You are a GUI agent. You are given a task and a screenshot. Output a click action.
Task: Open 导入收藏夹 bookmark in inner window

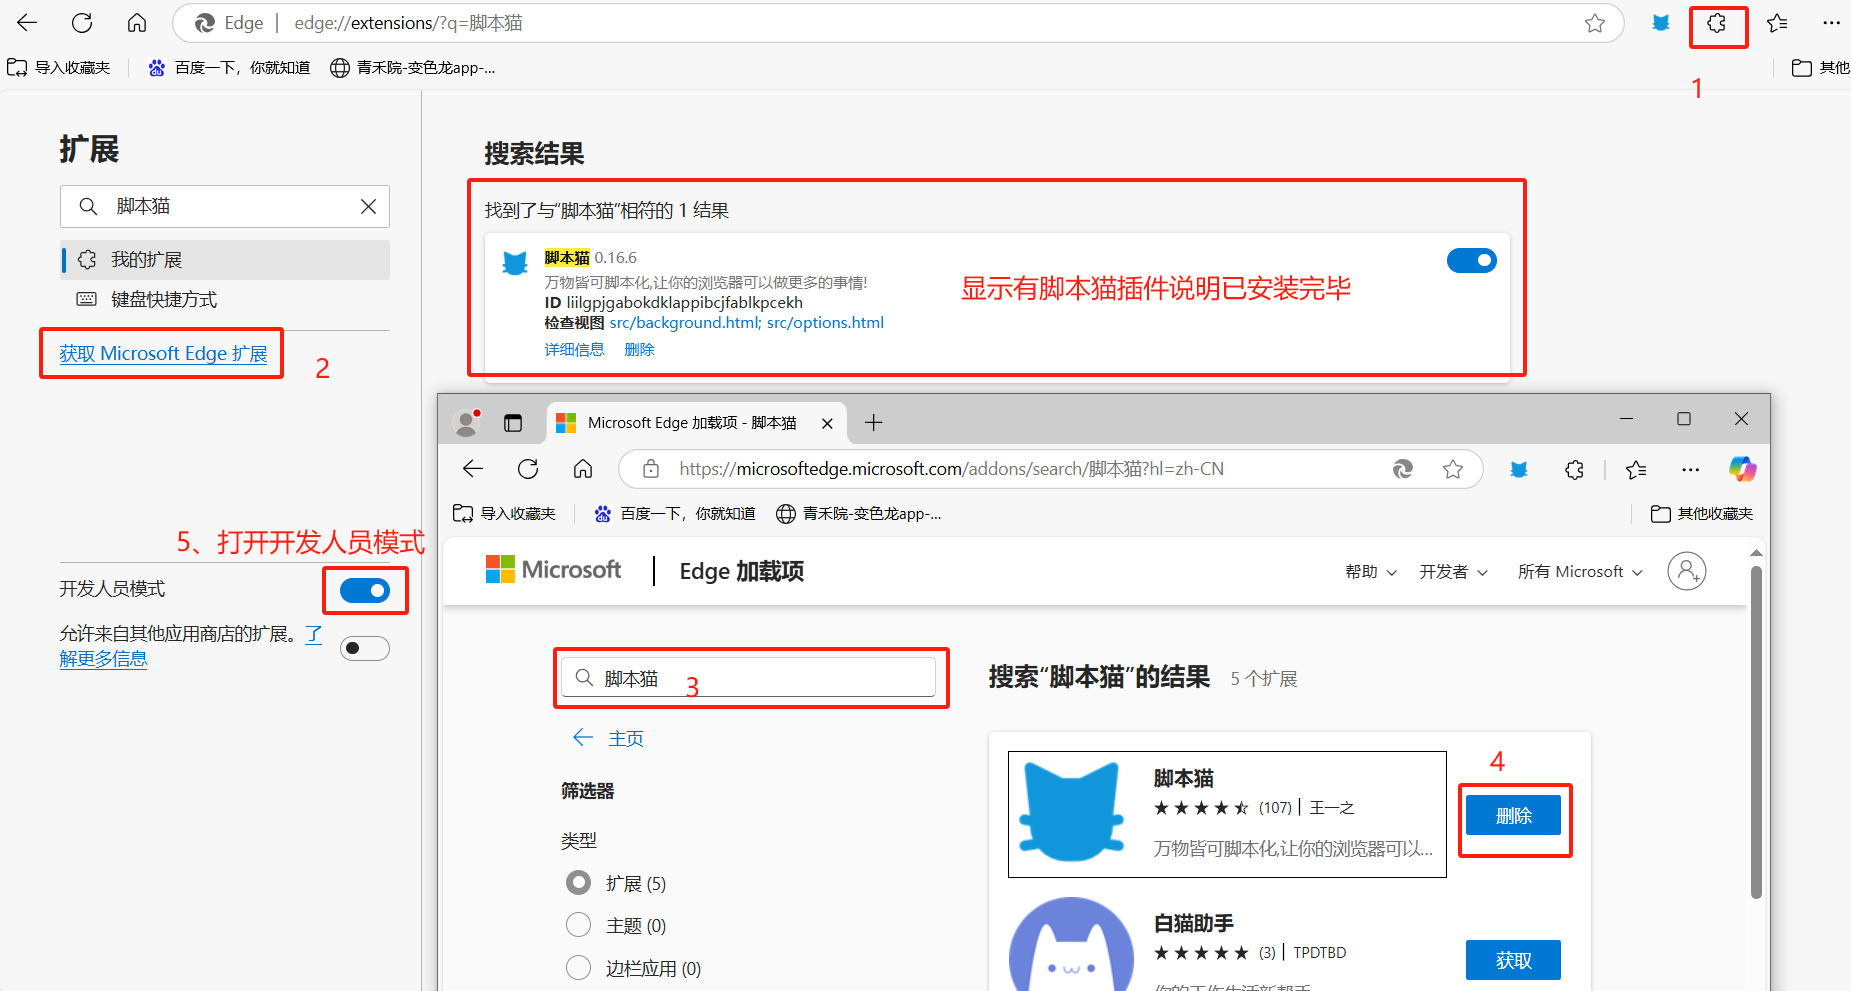click(505, 514)
